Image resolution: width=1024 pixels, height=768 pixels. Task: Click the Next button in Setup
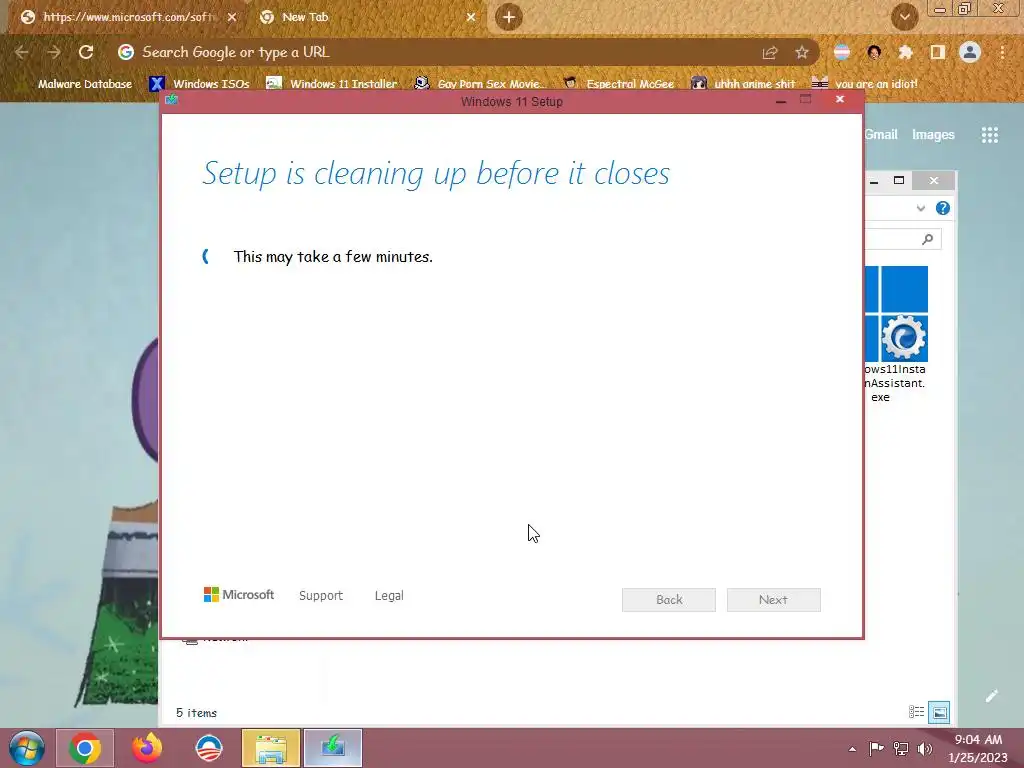[774, 600]
